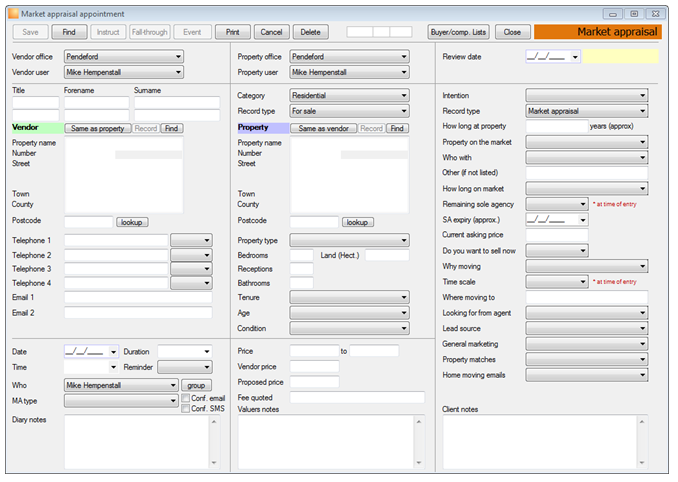
Task: Click the Property postcode lookup button
Action: tap(358, 222)
